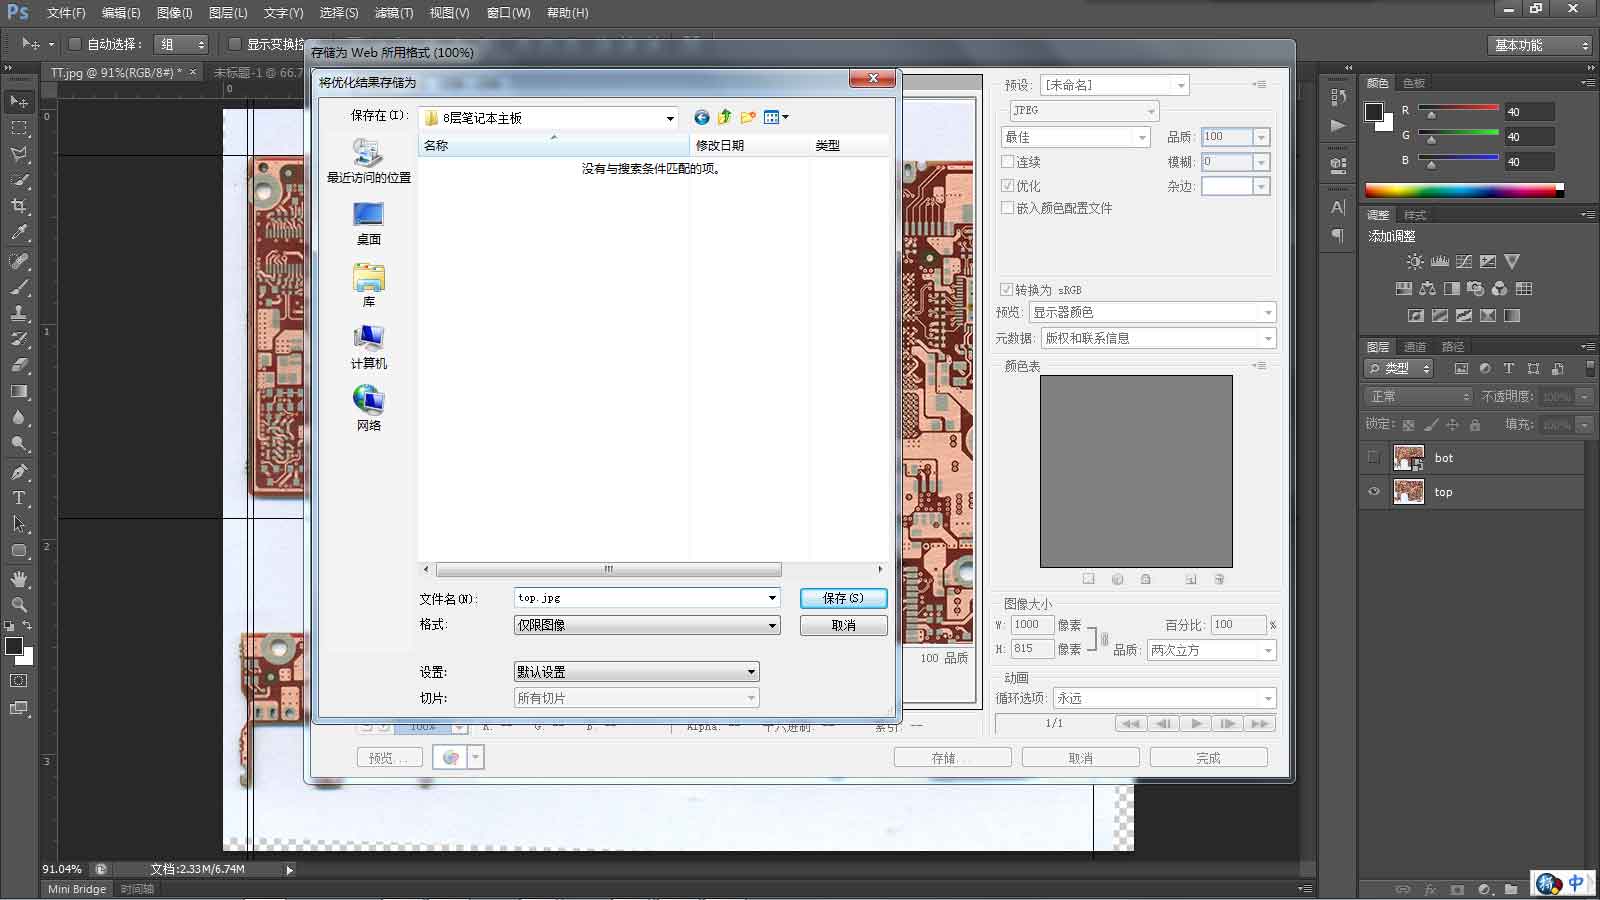Create a new folder in save dialog
This screenshot has height=900, width=1600.
(748, 118)
